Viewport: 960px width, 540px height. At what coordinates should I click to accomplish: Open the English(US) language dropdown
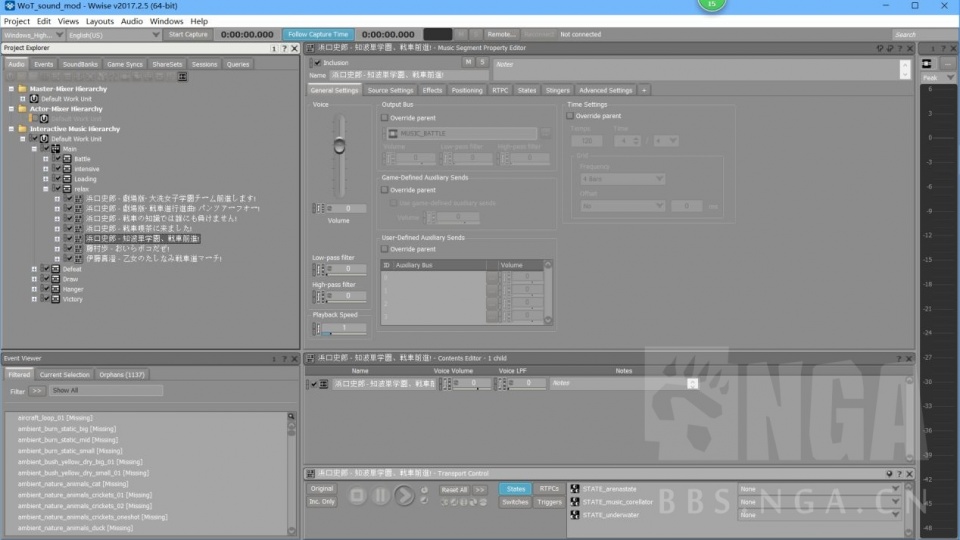[x=114, y=35]
